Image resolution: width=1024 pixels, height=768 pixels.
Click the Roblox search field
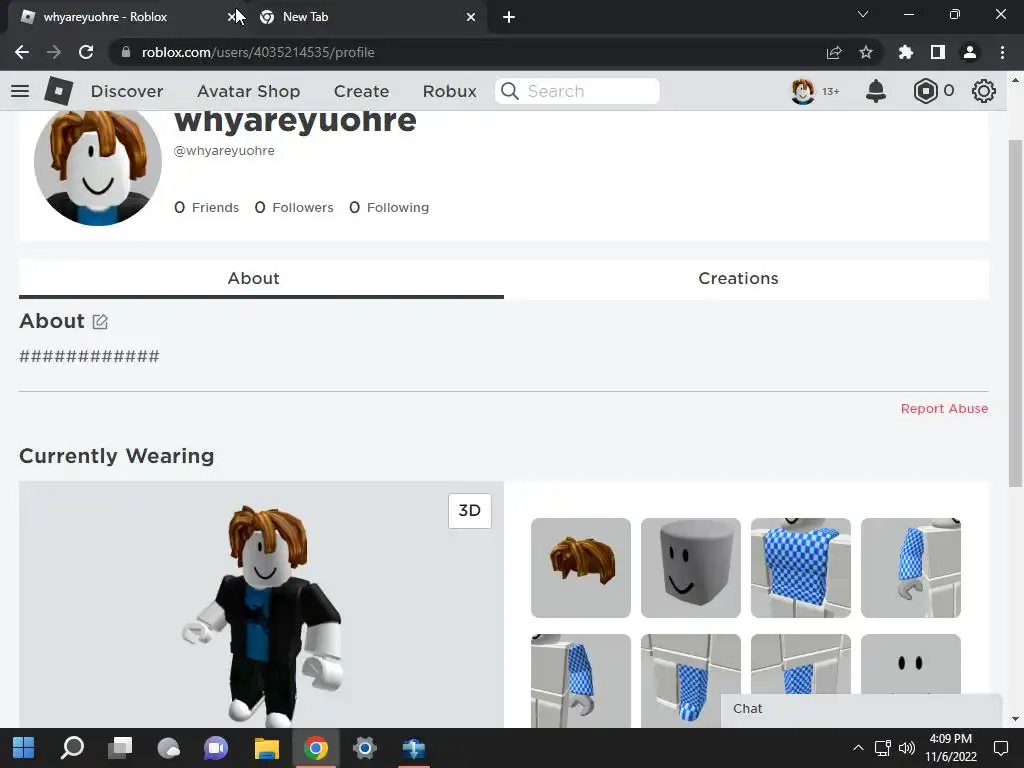(x=577, y=91)
